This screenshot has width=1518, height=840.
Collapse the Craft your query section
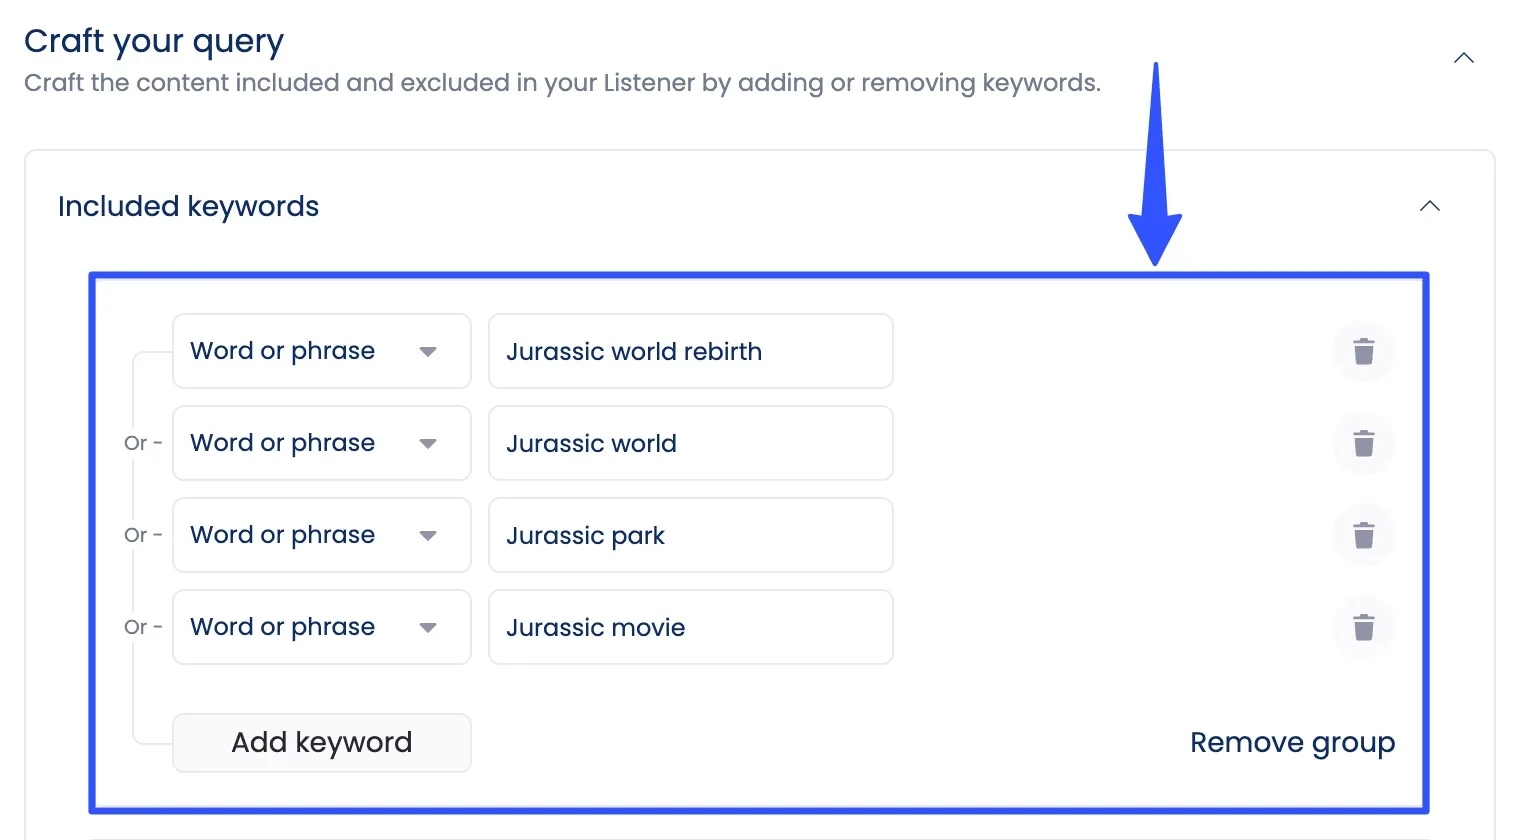pyautogui.click(x=1463, y=58)
